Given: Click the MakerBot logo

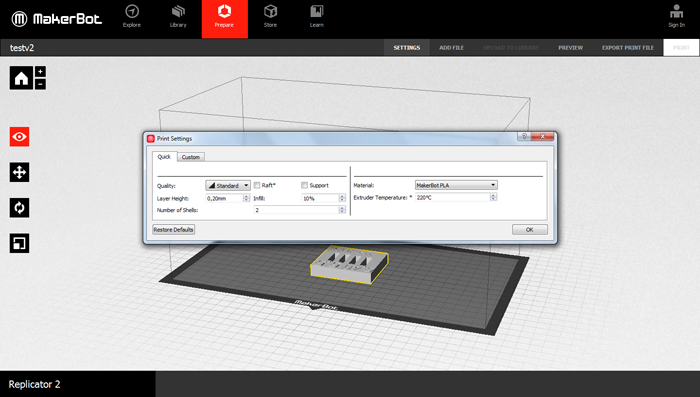Looking at the screenshot, I should 57,19.
